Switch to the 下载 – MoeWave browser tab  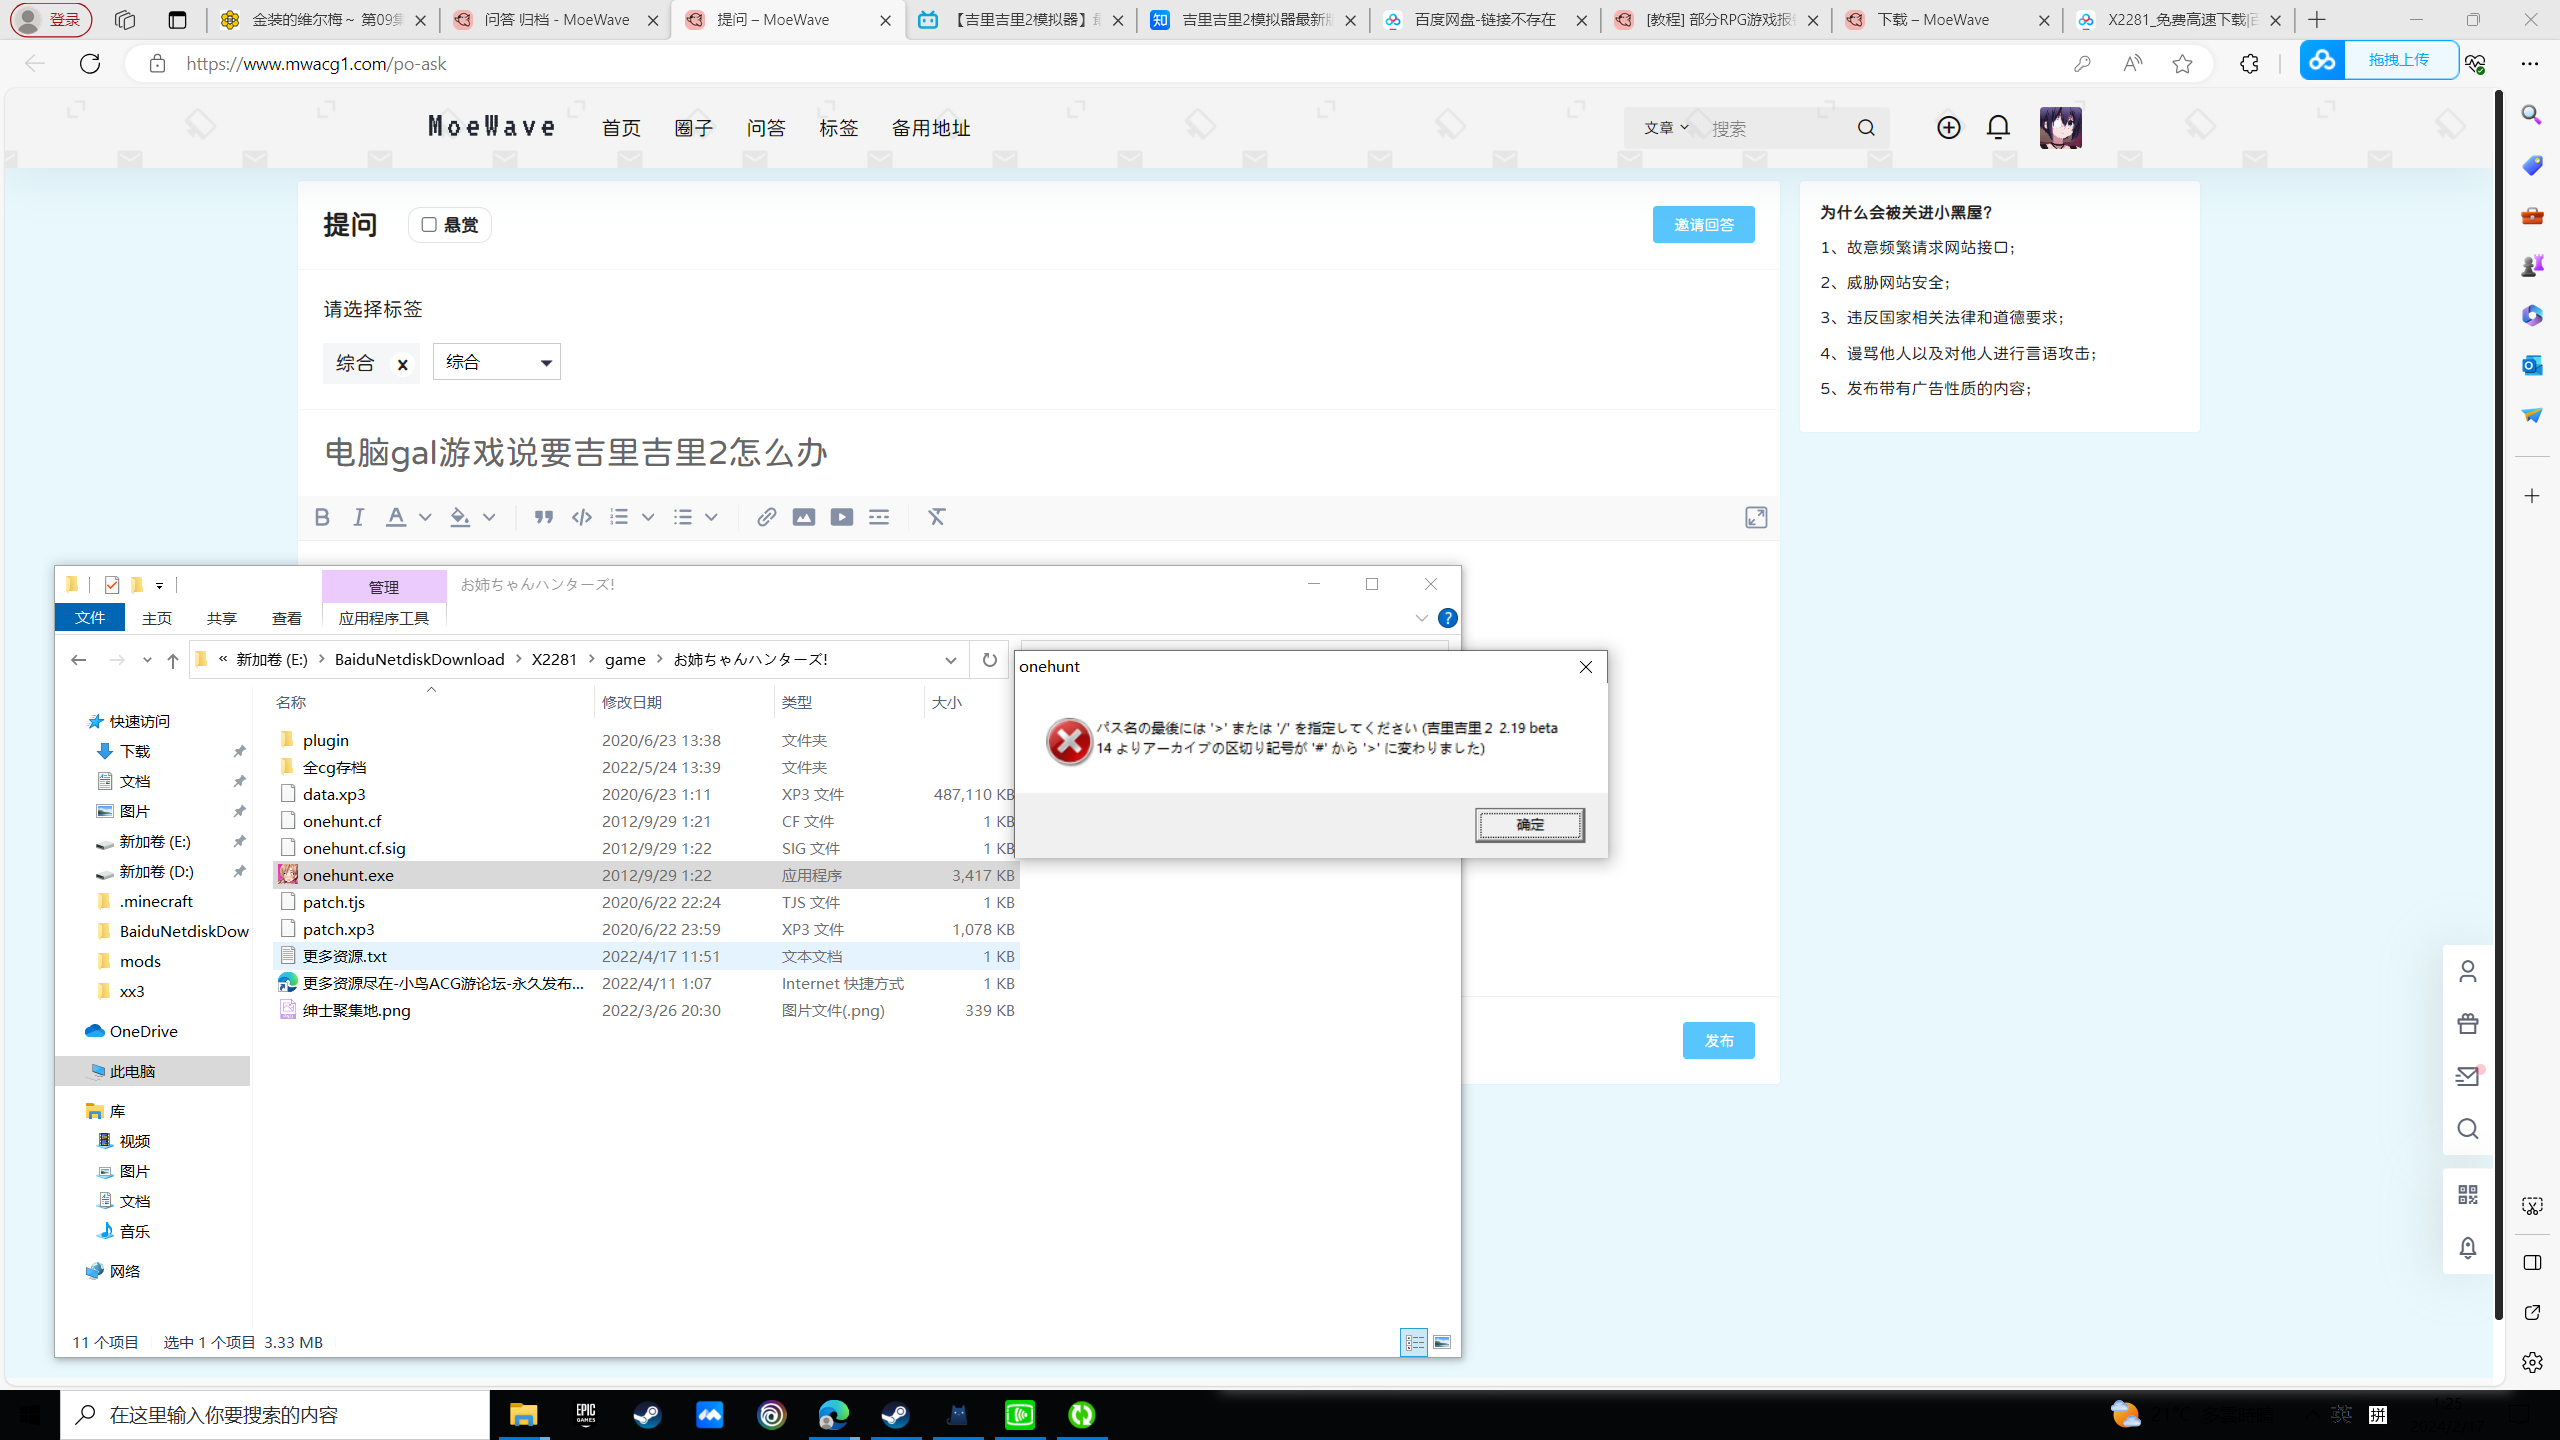point(1946,20)
